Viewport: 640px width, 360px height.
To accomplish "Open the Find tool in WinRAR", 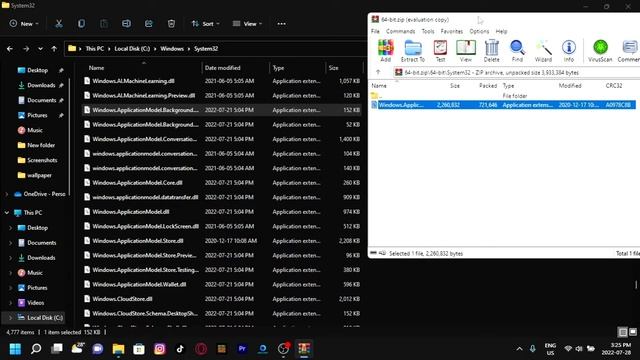I will pyautogui.click(x=517, y=51).
